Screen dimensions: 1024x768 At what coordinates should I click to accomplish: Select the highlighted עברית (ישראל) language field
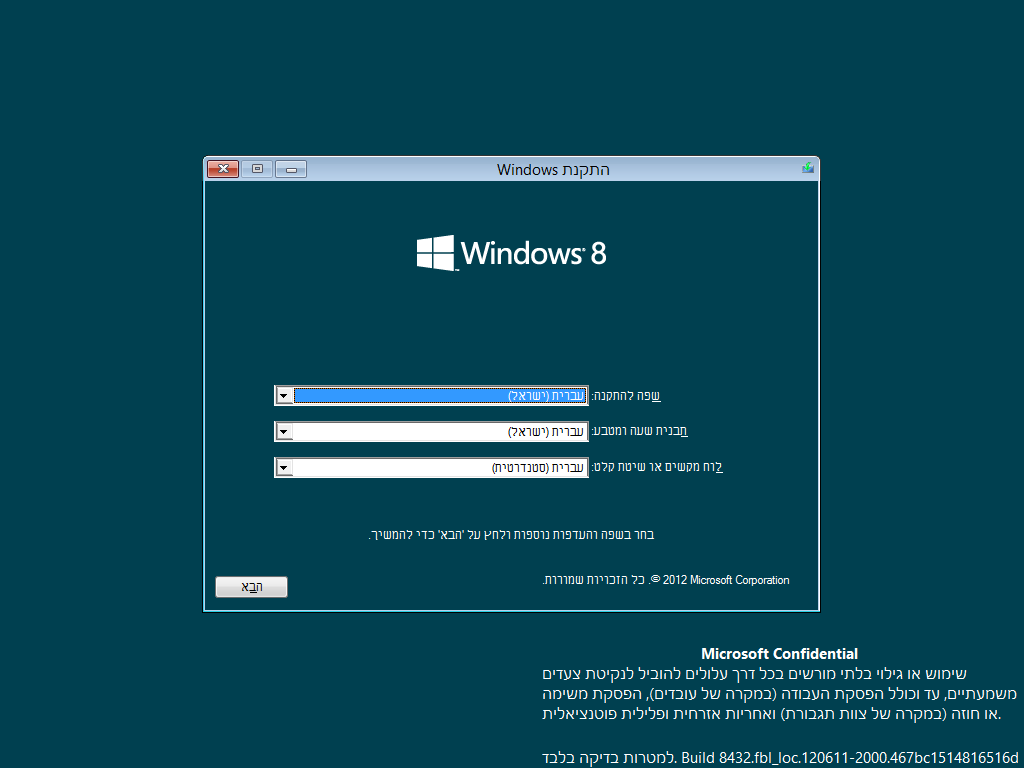[x=432, y=396]
